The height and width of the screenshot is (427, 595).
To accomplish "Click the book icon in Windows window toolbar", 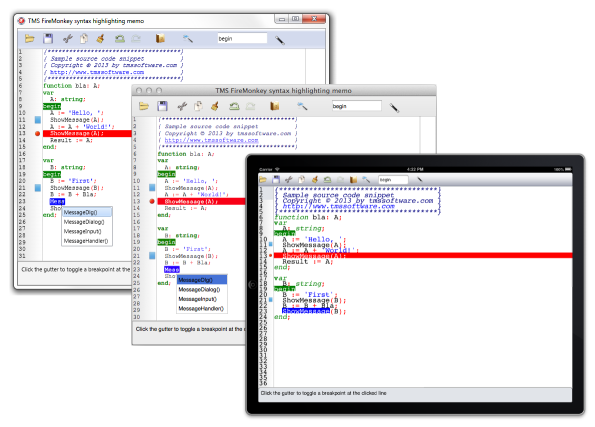I will [160, 38].
